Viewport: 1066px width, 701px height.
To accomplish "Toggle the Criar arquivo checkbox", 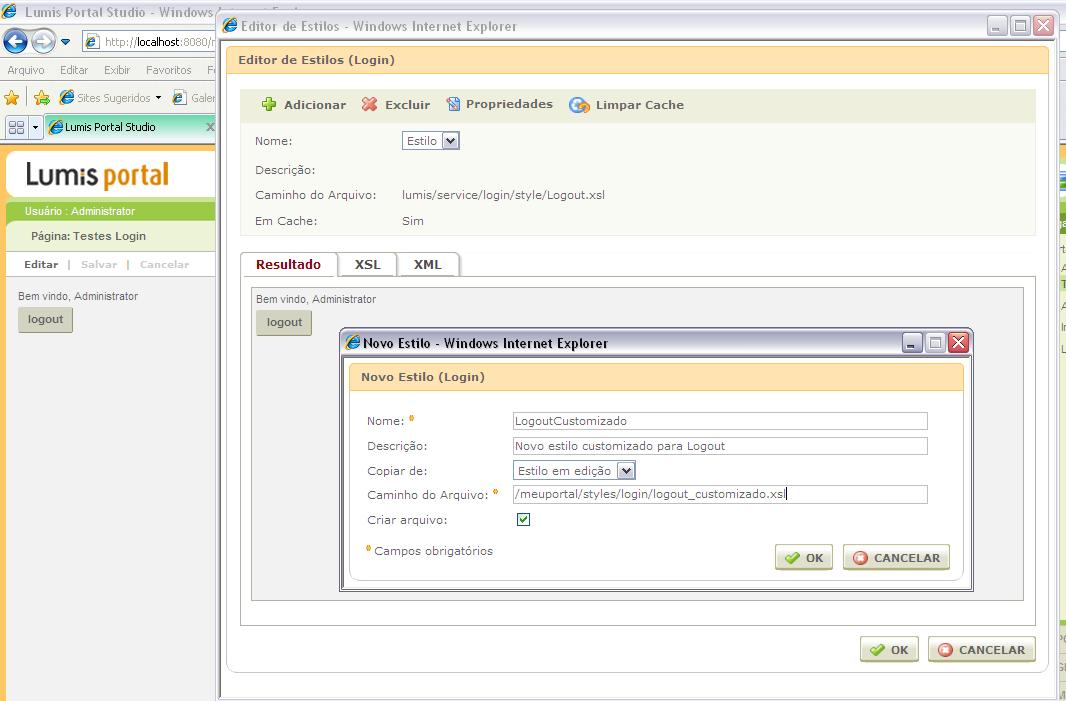I will tap(523, 519).
